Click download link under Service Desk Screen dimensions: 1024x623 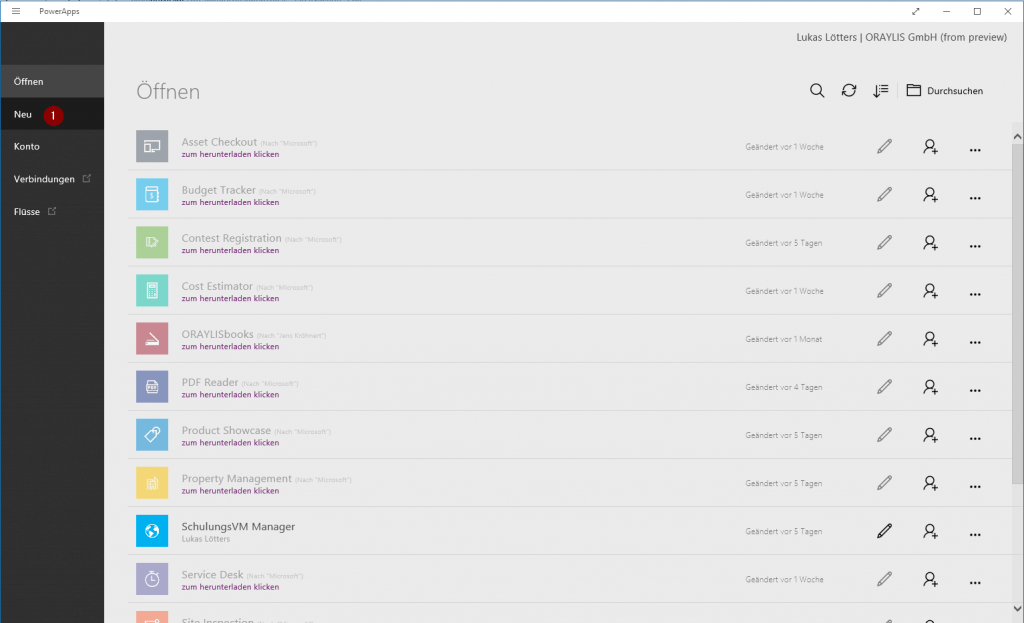tap(230, 587)
